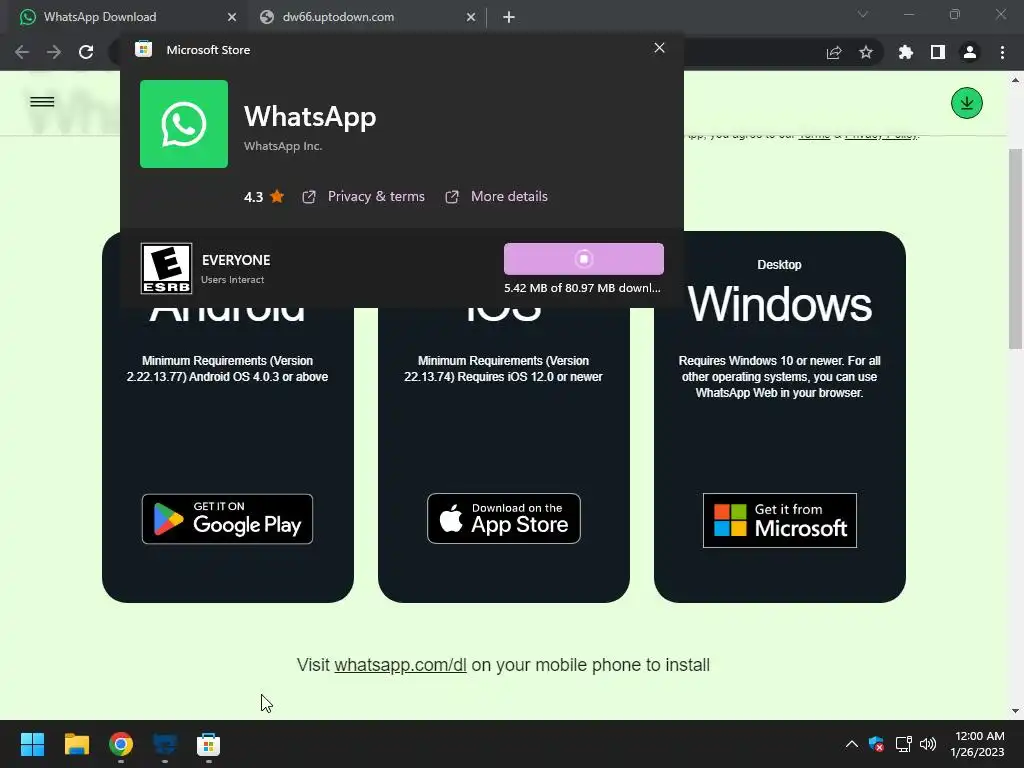Click the green download circle icon
This screenshot has height=768, width=1024.
click(x=967, y=103)
